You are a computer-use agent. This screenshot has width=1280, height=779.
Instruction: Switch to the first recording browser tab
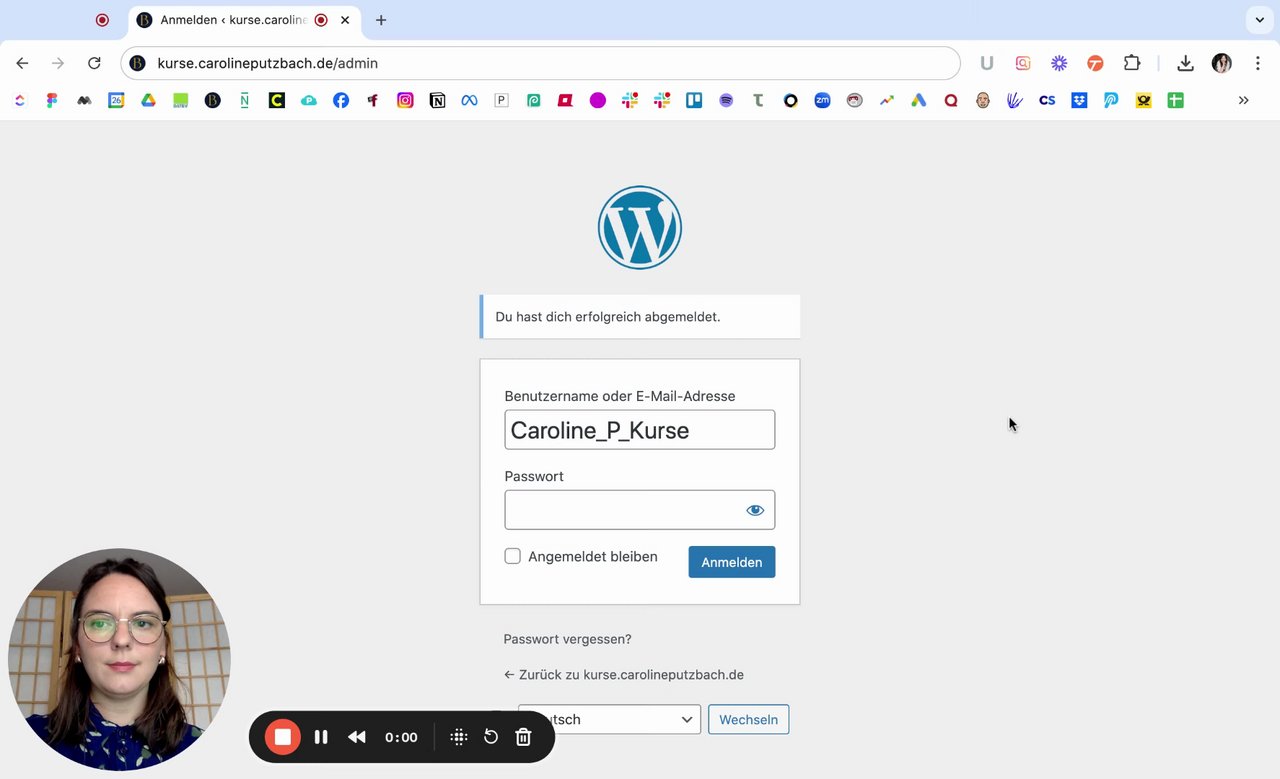[x=102, y=20]
